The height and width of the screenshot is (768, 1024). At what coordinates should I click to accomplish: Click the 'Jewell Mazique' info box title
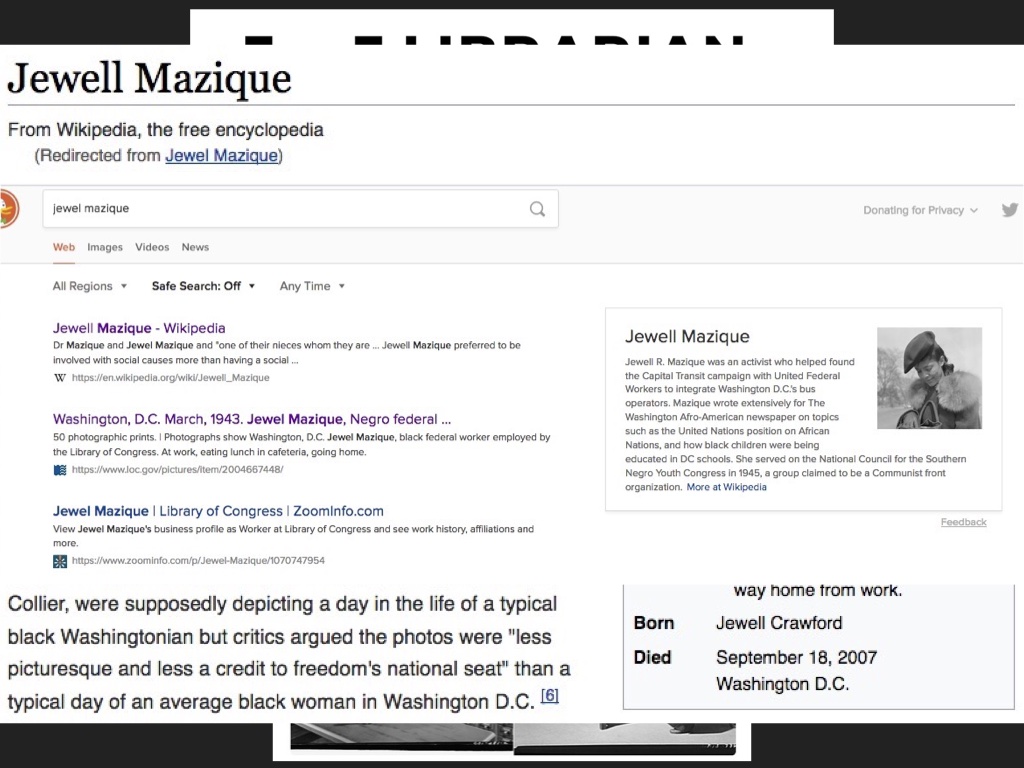687,336
